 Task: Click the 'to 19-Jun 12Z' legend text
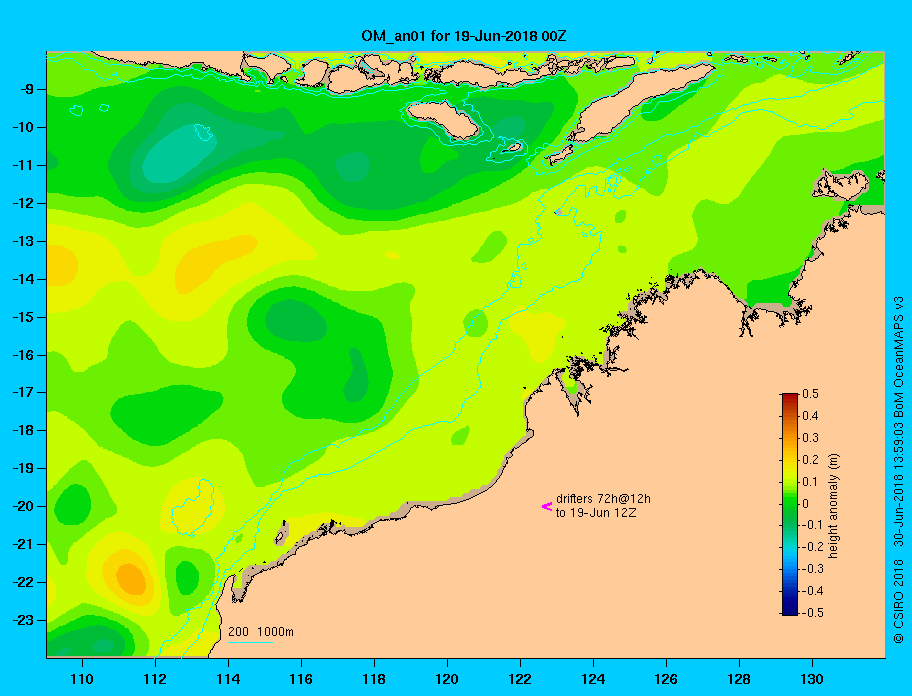[x=596, y=513]
